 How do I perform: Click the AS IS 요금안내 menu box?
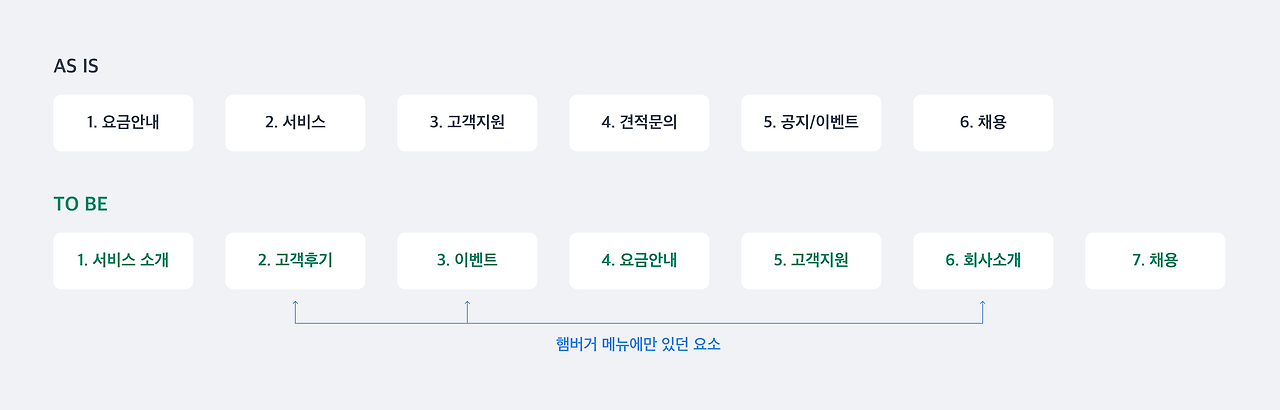click(123, 123)
